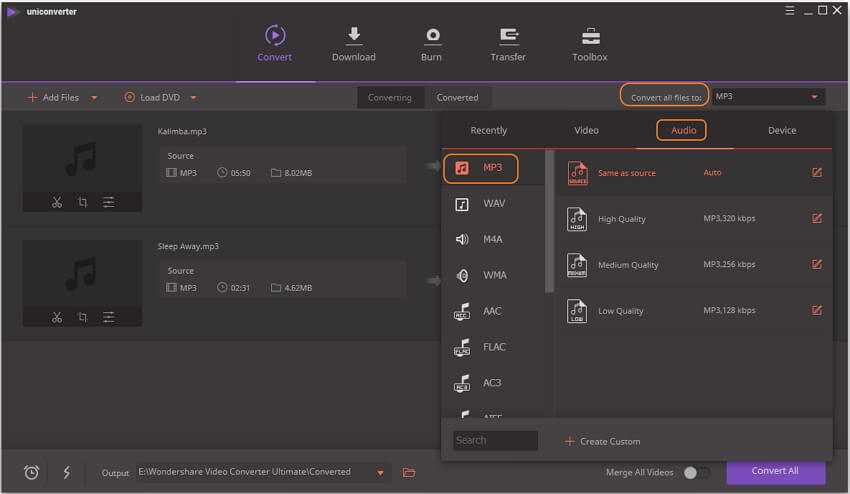This screenshot has width=850, height=494.
Task: Open the output folder icon
Action: click(409, 472)
